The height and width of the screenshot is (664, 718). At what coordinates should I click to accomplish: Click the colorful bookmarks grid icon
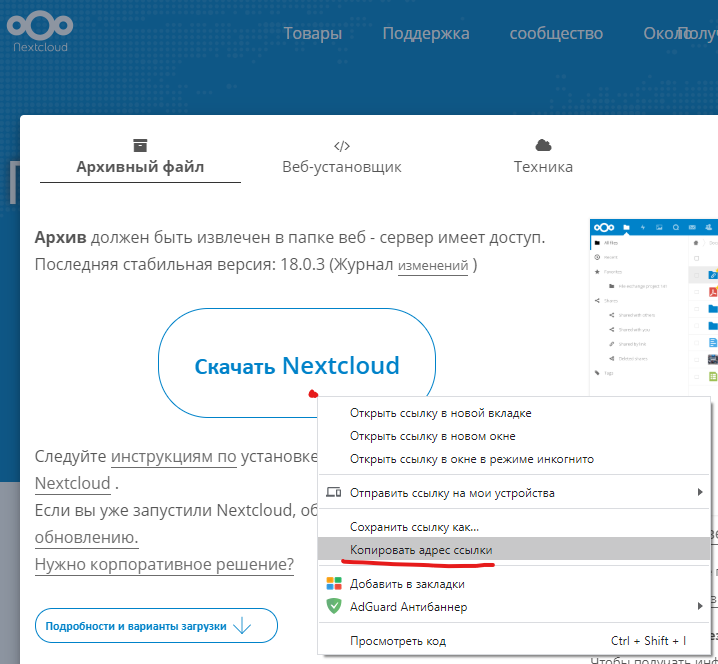pos(334,584)
